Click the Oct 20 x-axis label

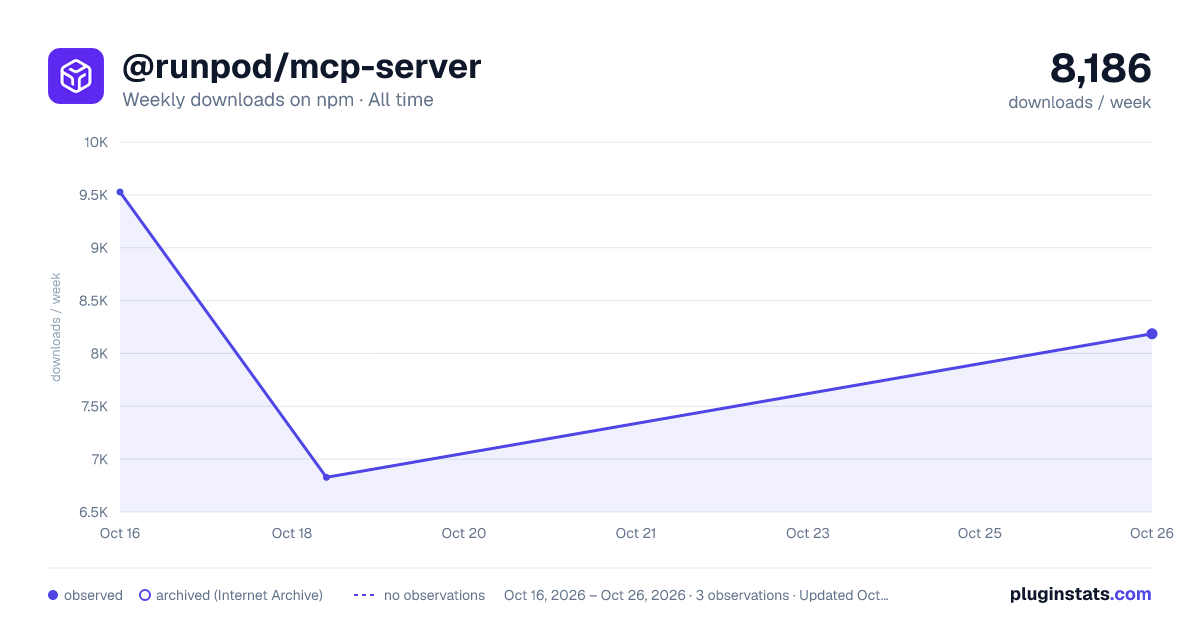tap(464, 533)
